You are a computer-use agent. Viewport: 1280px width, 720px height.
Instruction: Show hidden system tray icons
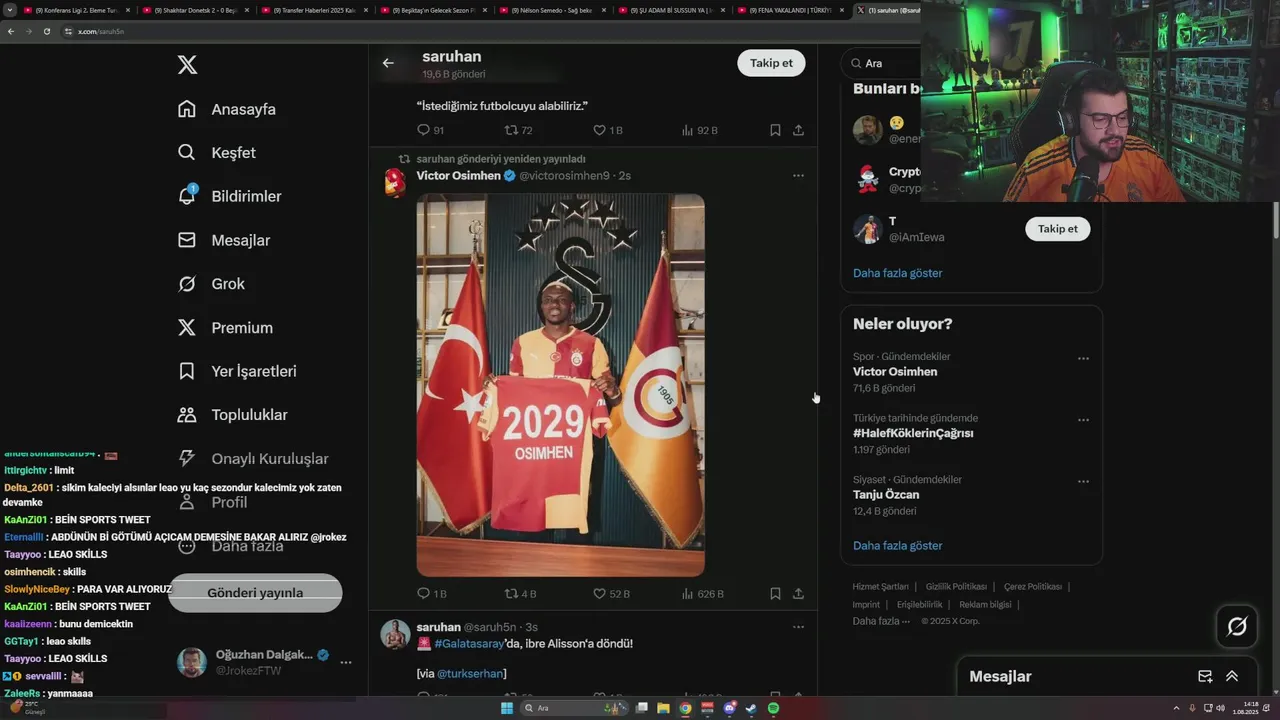[1175, 708]
